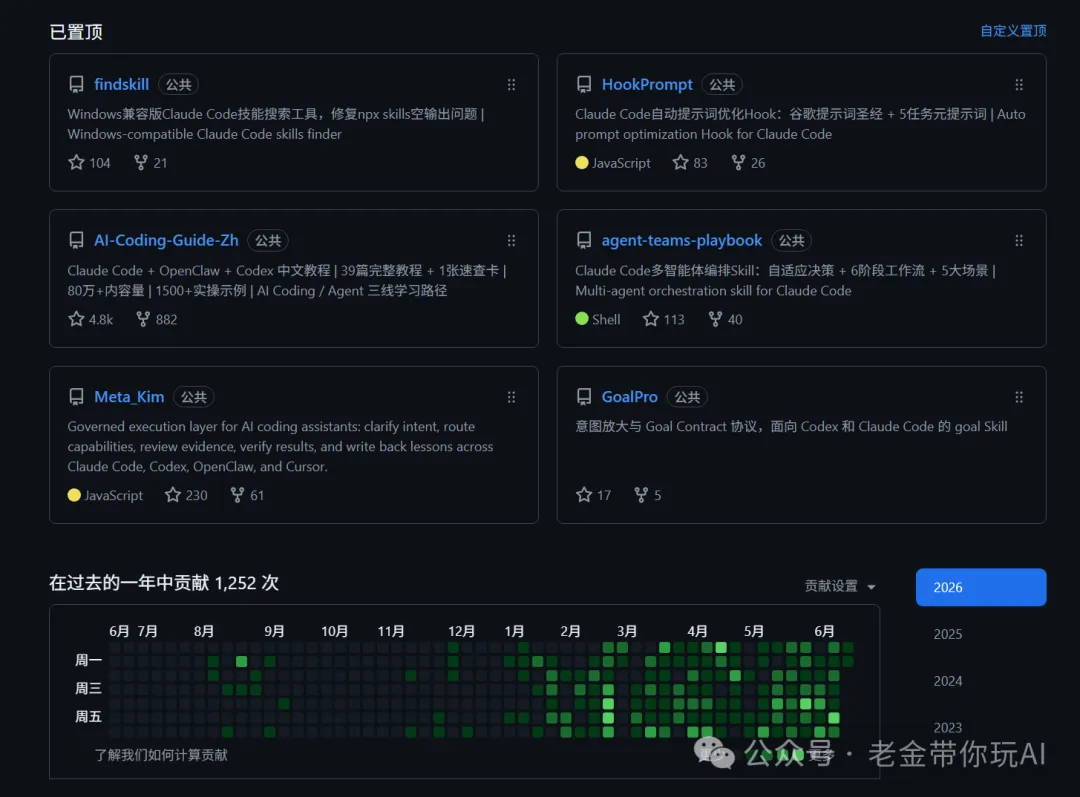Click GoalPro fork icon with 5
1080x797 pixels.
coord(641,495)
